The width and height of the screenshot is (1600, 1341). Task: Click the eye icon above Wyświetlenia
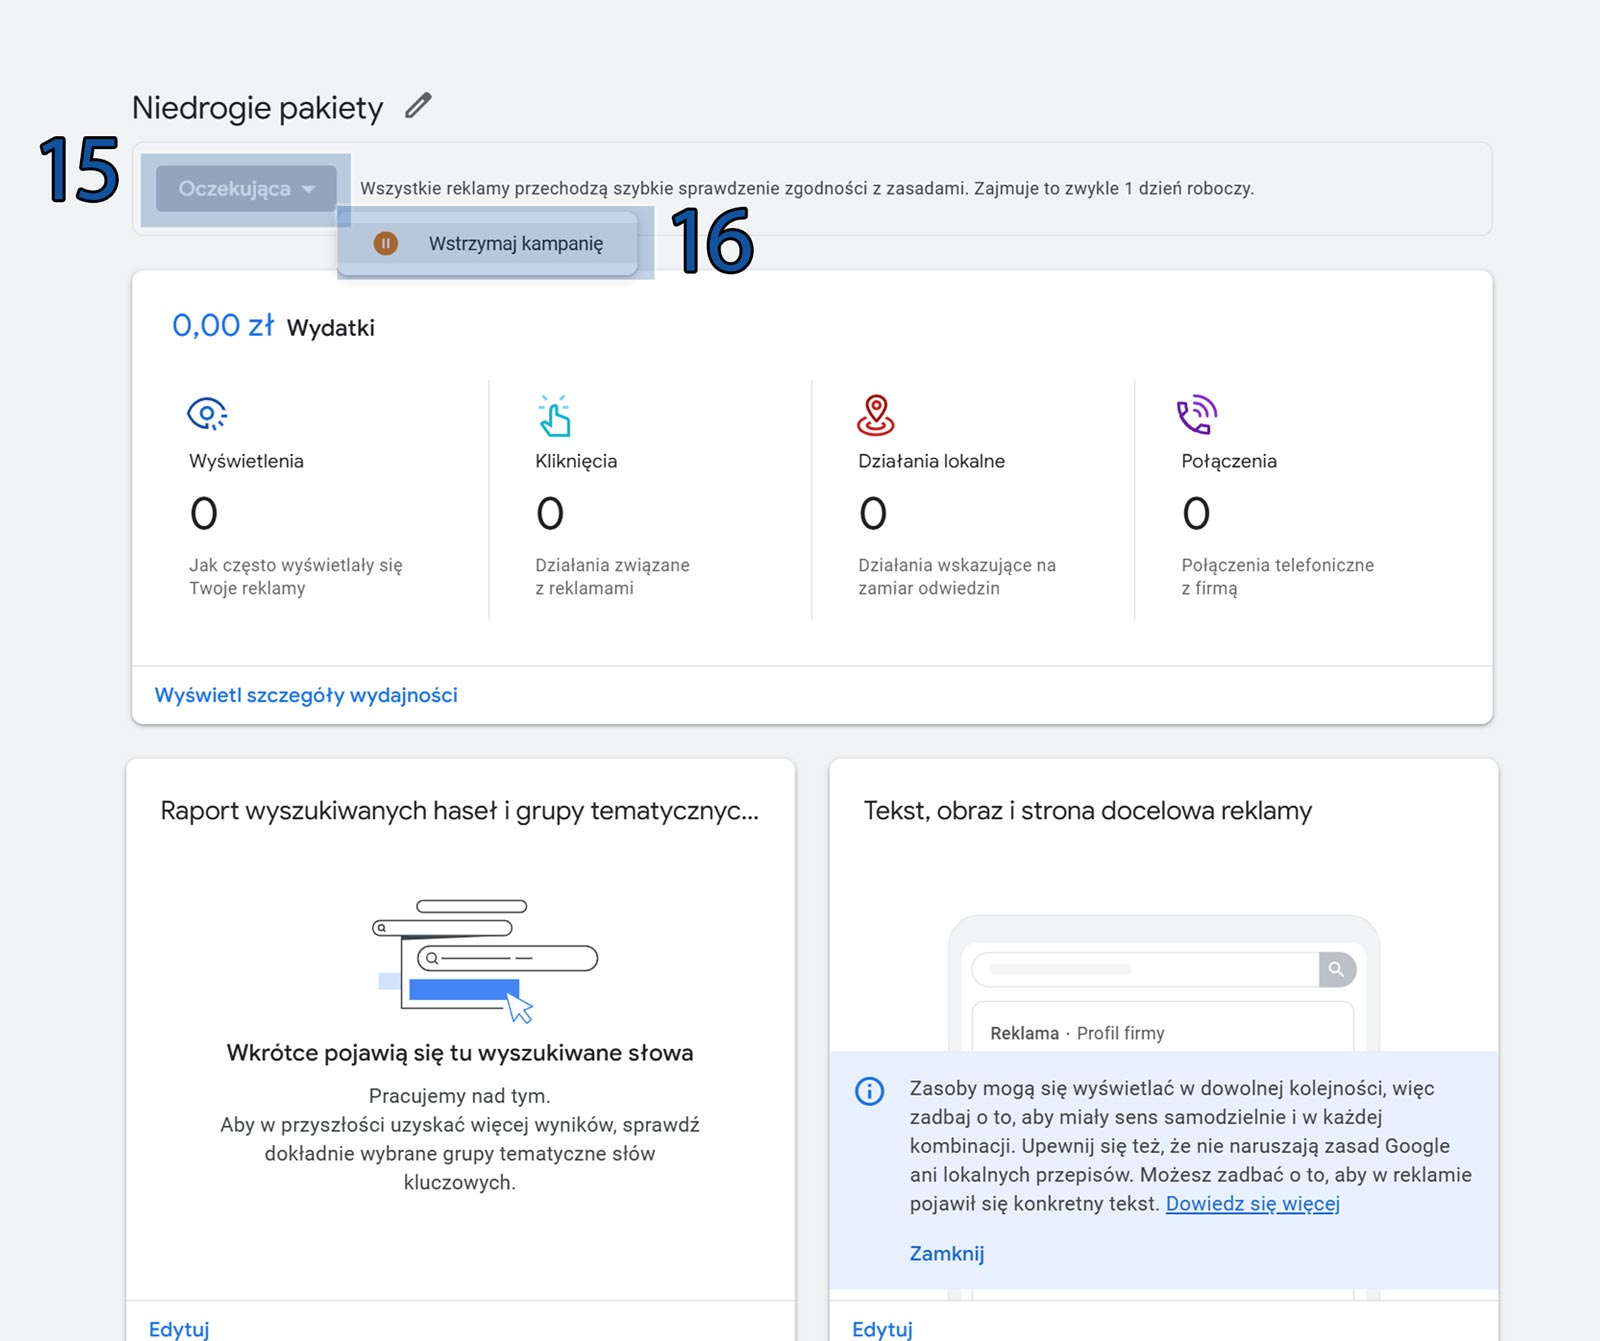(x=207, y=414)
